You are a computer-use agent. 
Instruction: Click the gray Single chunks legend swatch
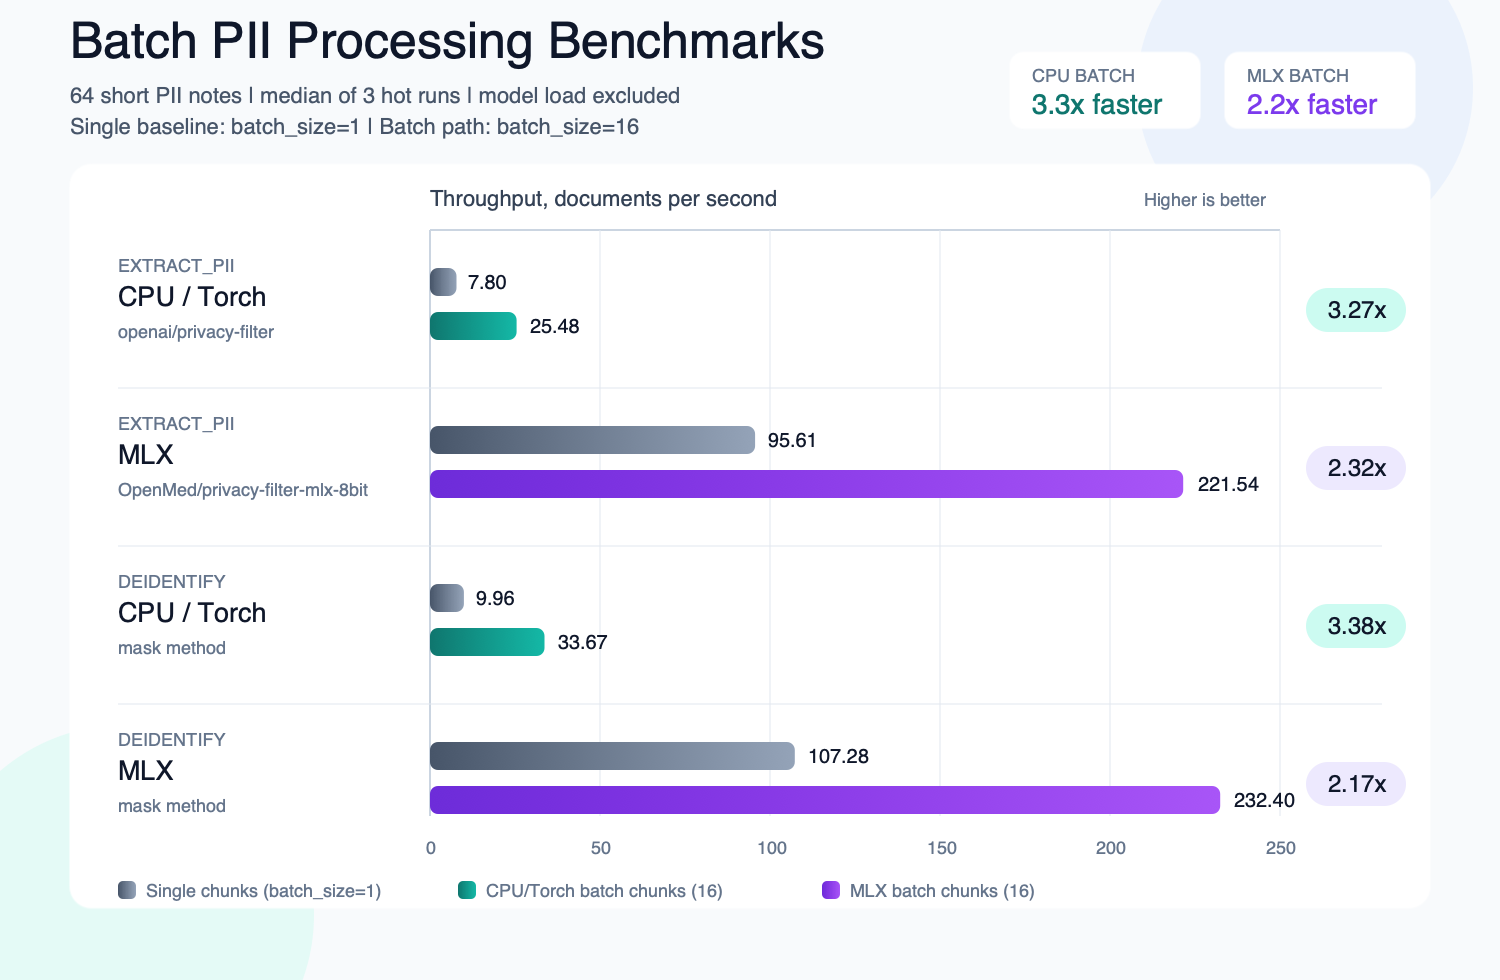point(127,890)
